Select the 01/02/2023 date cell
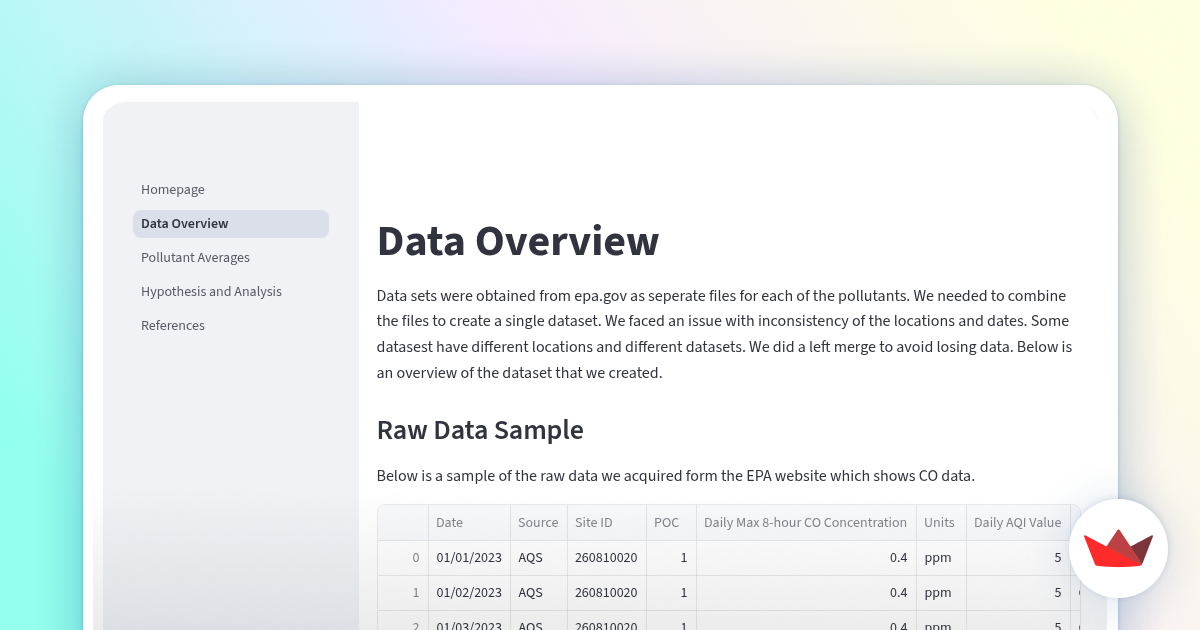1200x630 pixels. click(x=469, y=593)
